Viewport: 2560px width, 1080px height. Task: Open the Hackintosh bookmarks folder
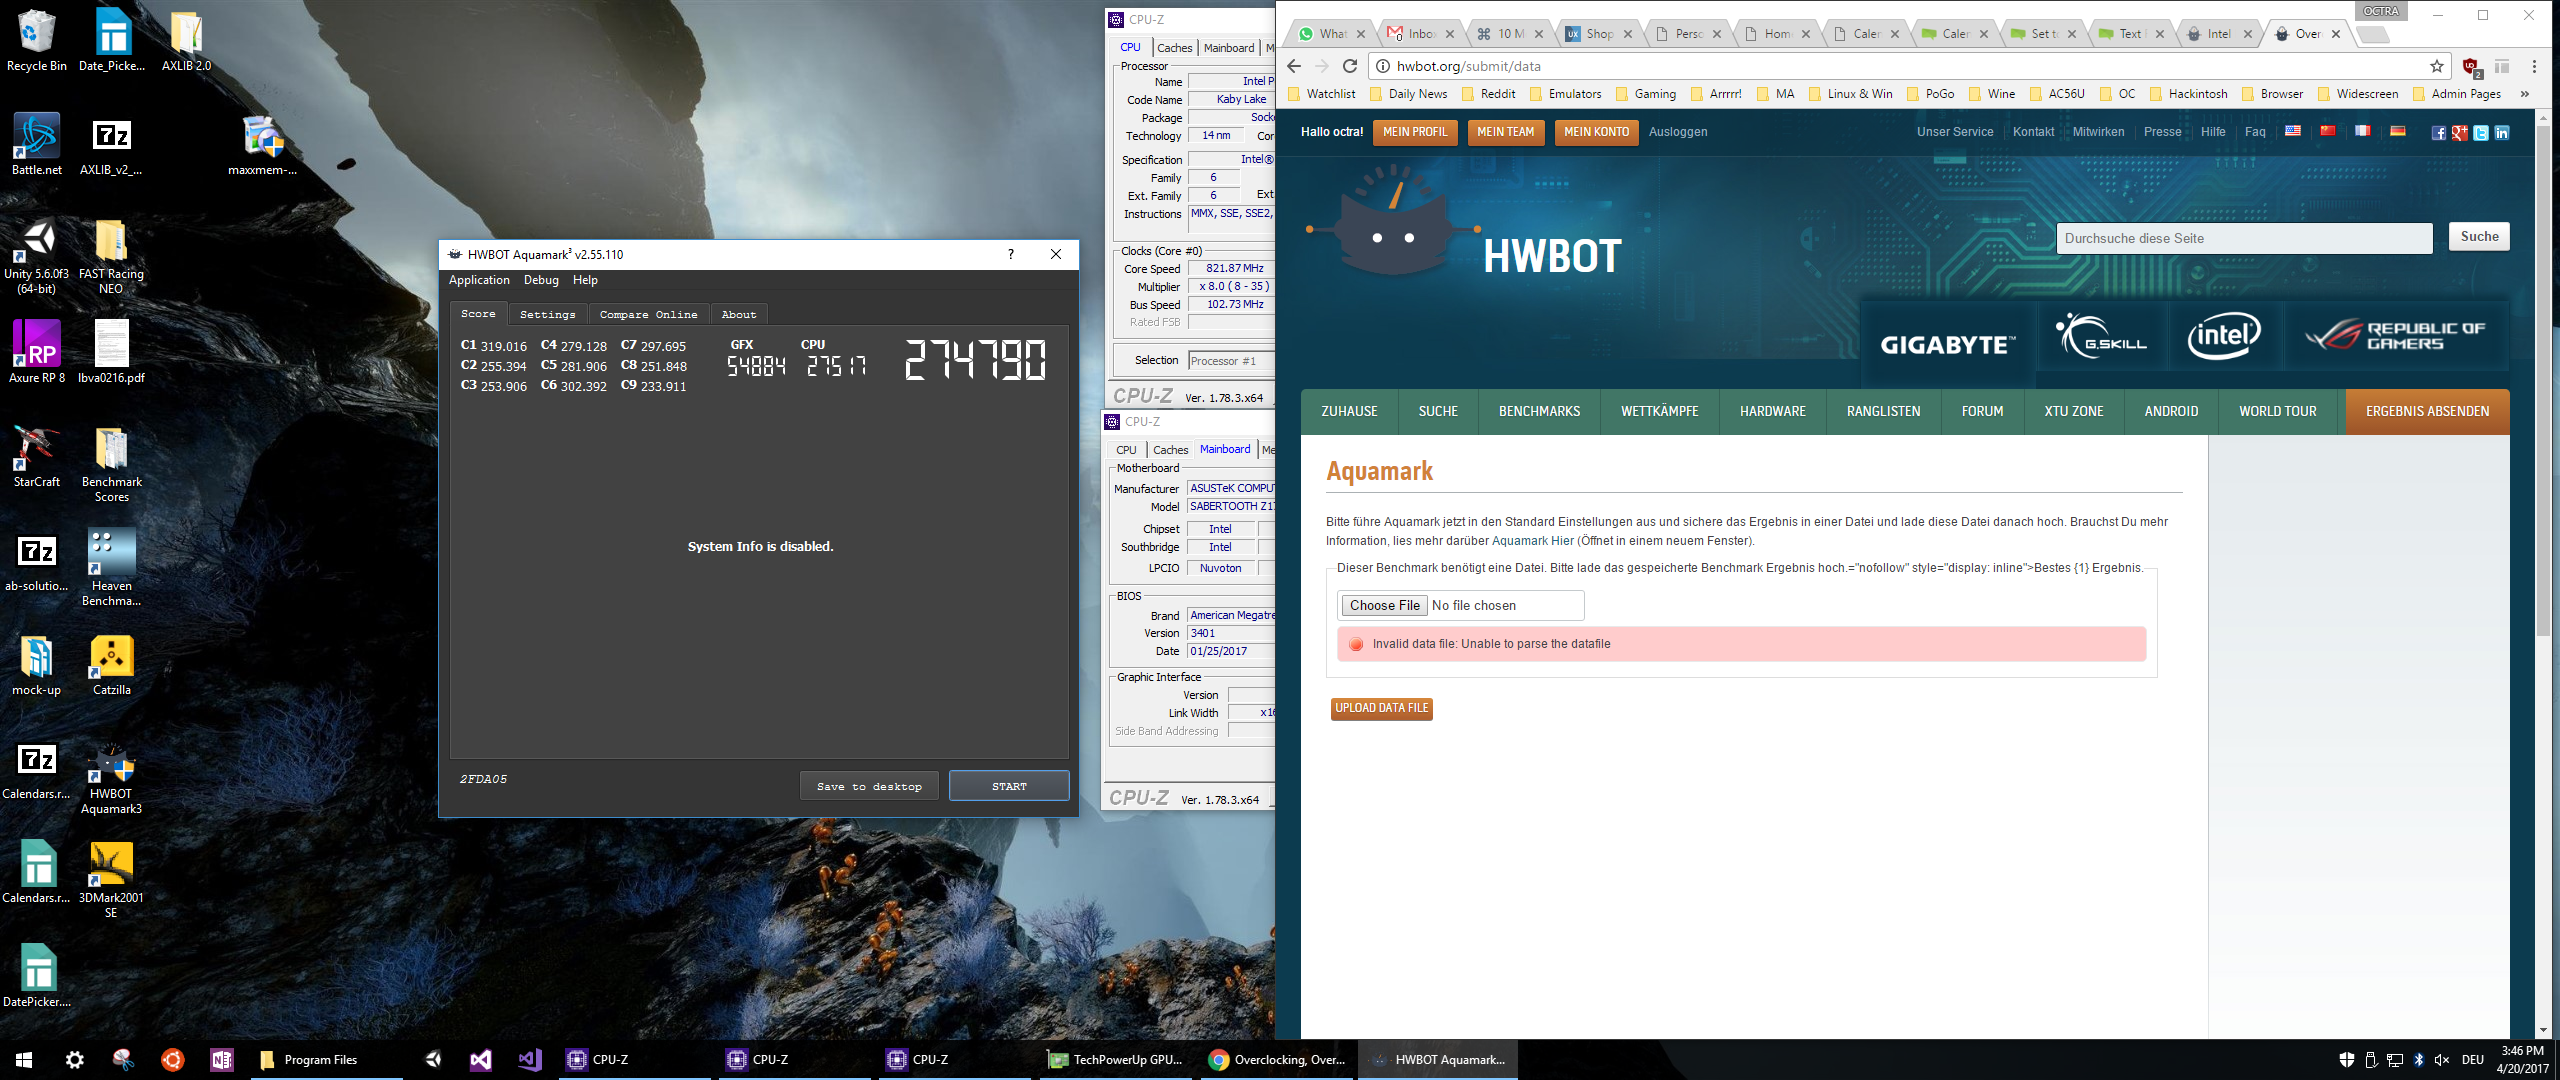2188,94
